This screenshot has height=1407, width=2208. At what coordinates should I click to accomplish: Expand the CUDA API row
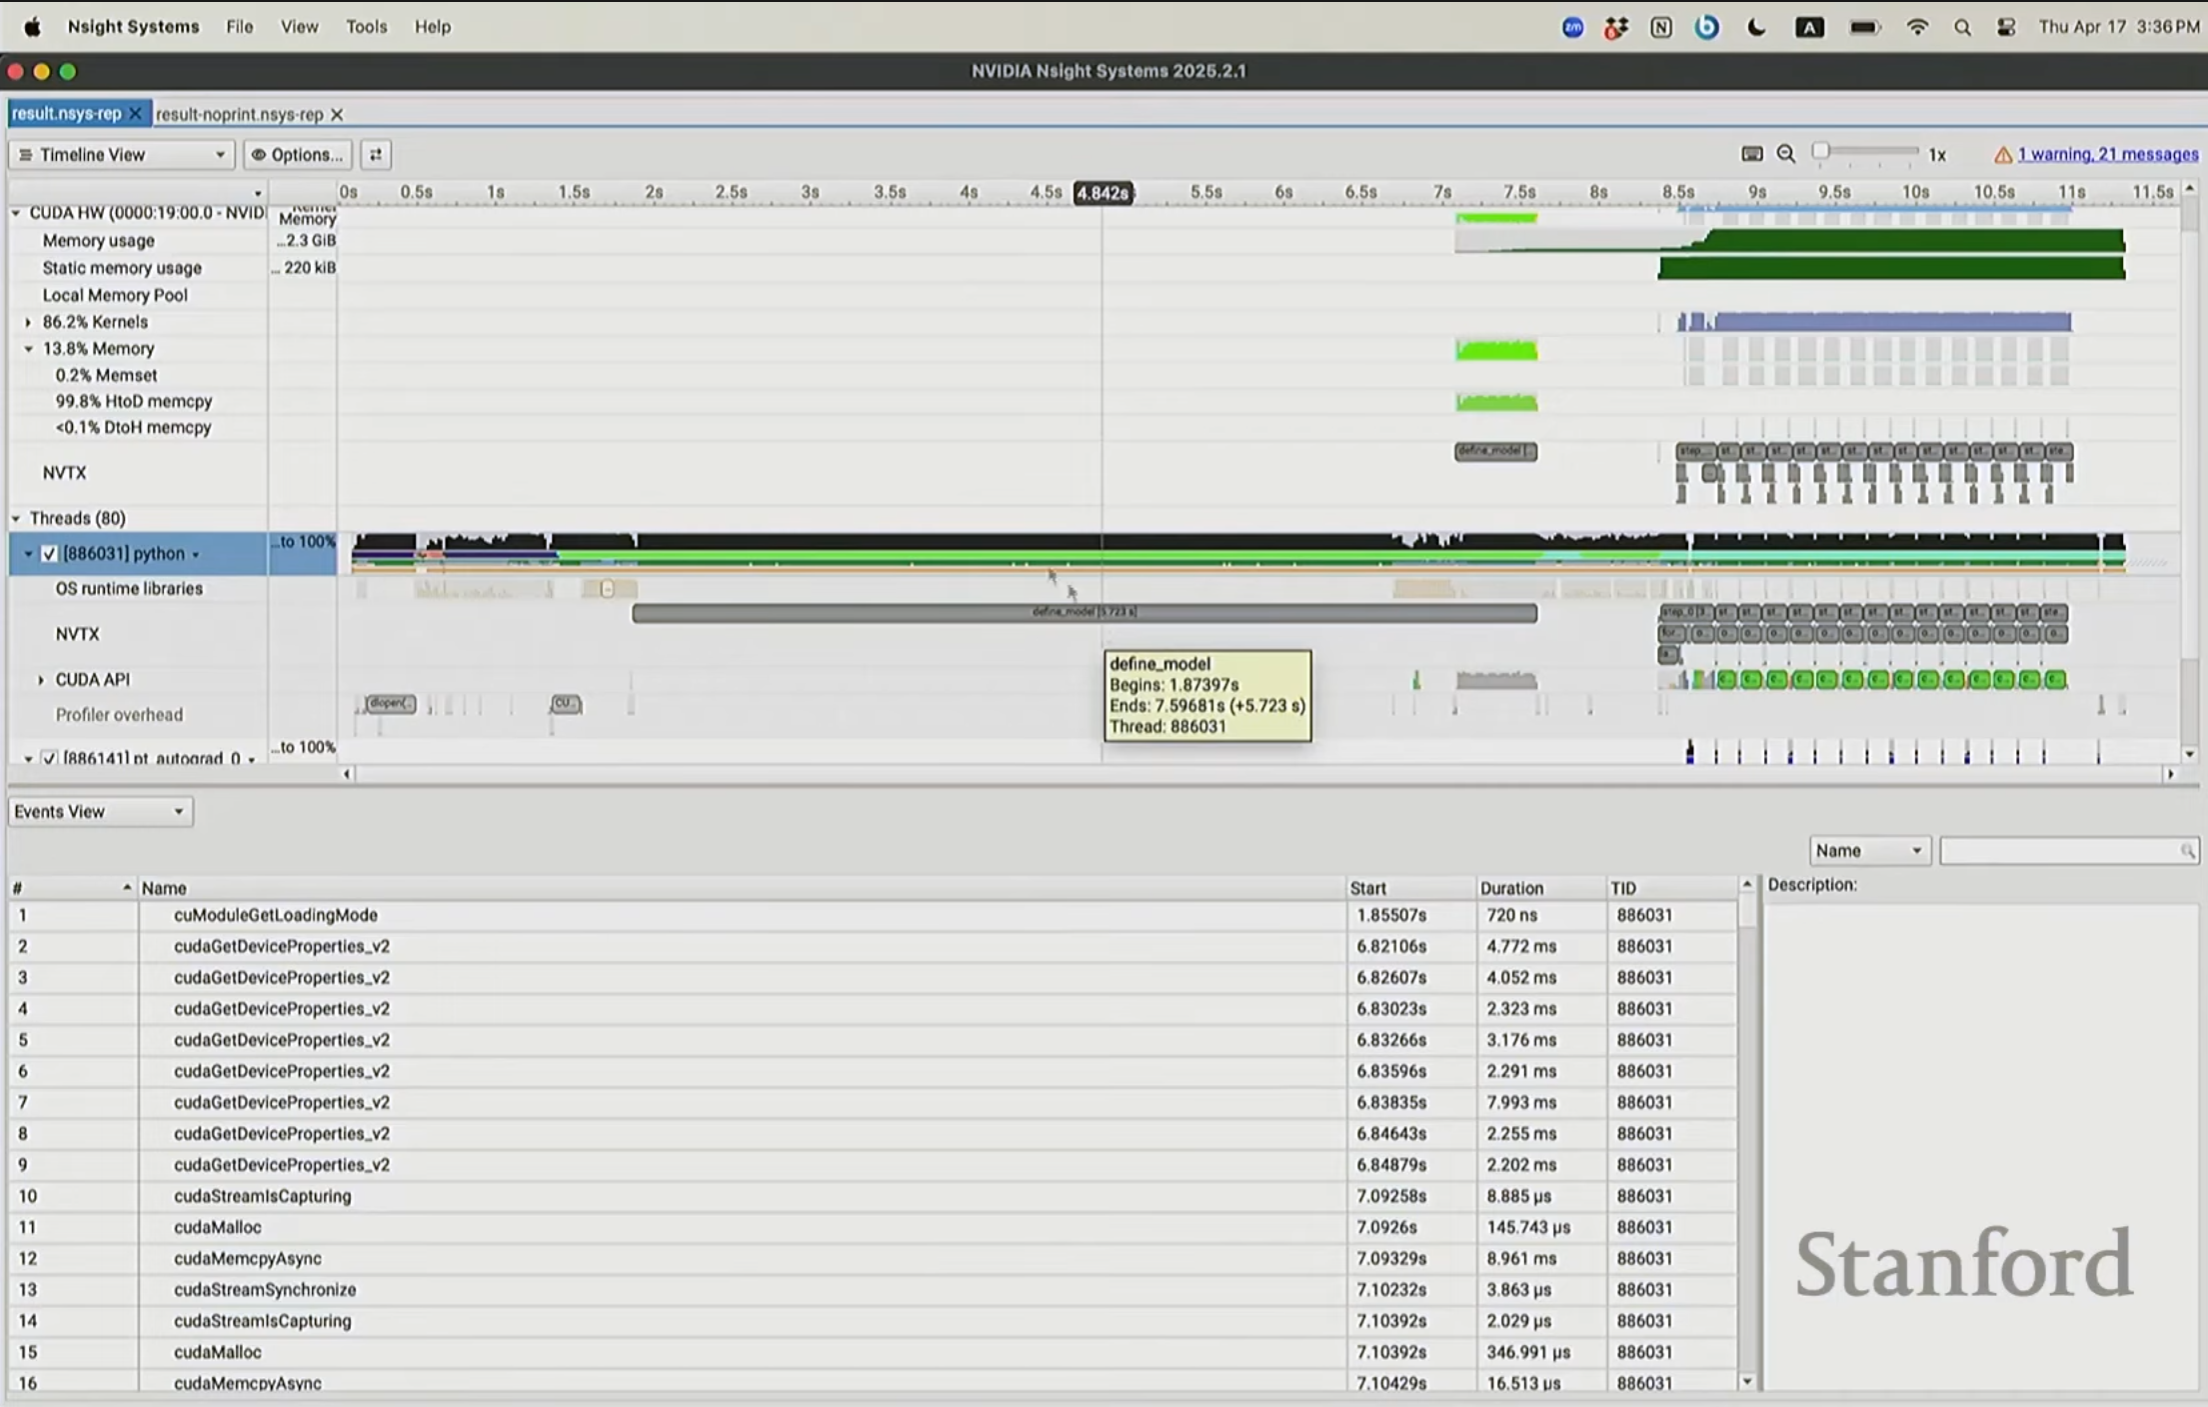(x=41, y=680)
